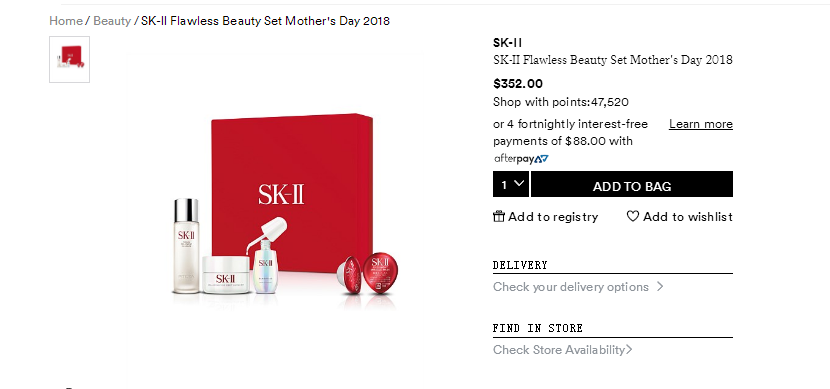The image size is (830, 389).
Task: Expand Check your delivery options
Action: point(578,286)
